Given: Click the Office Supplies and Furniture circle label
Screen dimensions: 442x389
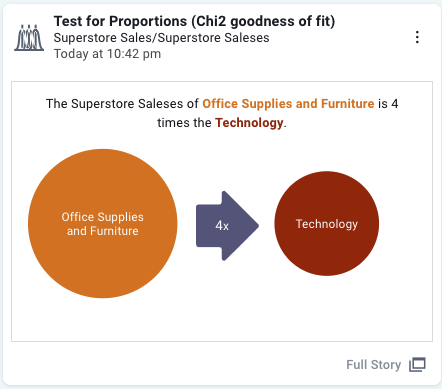Looking at the screenshot, I should [x=103, y=224].
